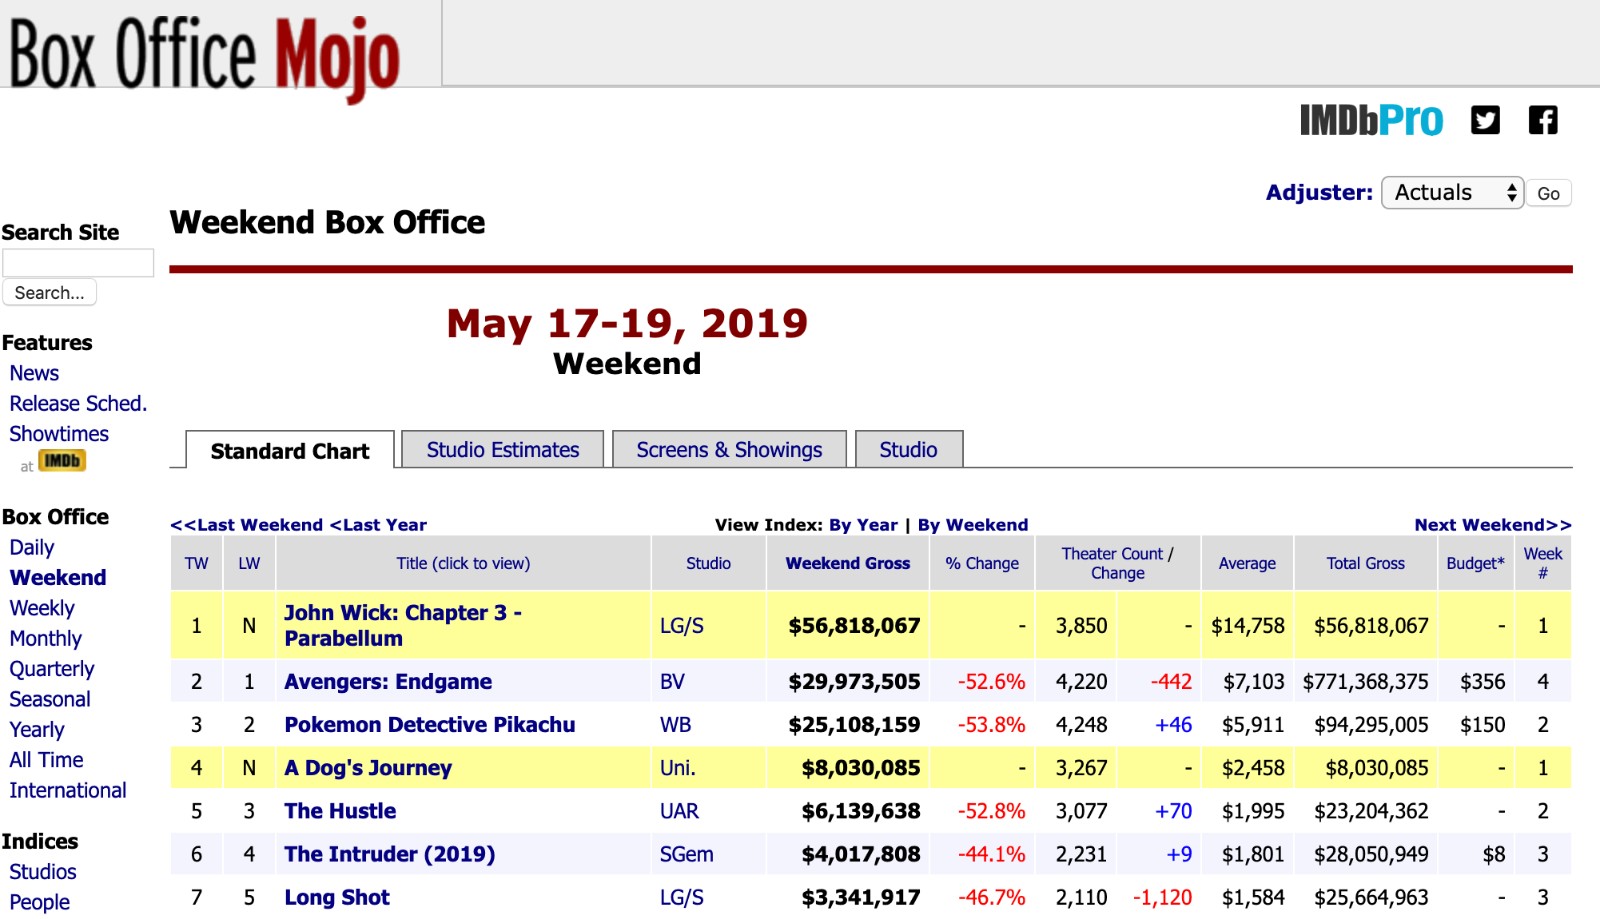The image size is (1600, 919).
Task: Click the Box Office Mojo logo
Action: (x=205, y=55)
